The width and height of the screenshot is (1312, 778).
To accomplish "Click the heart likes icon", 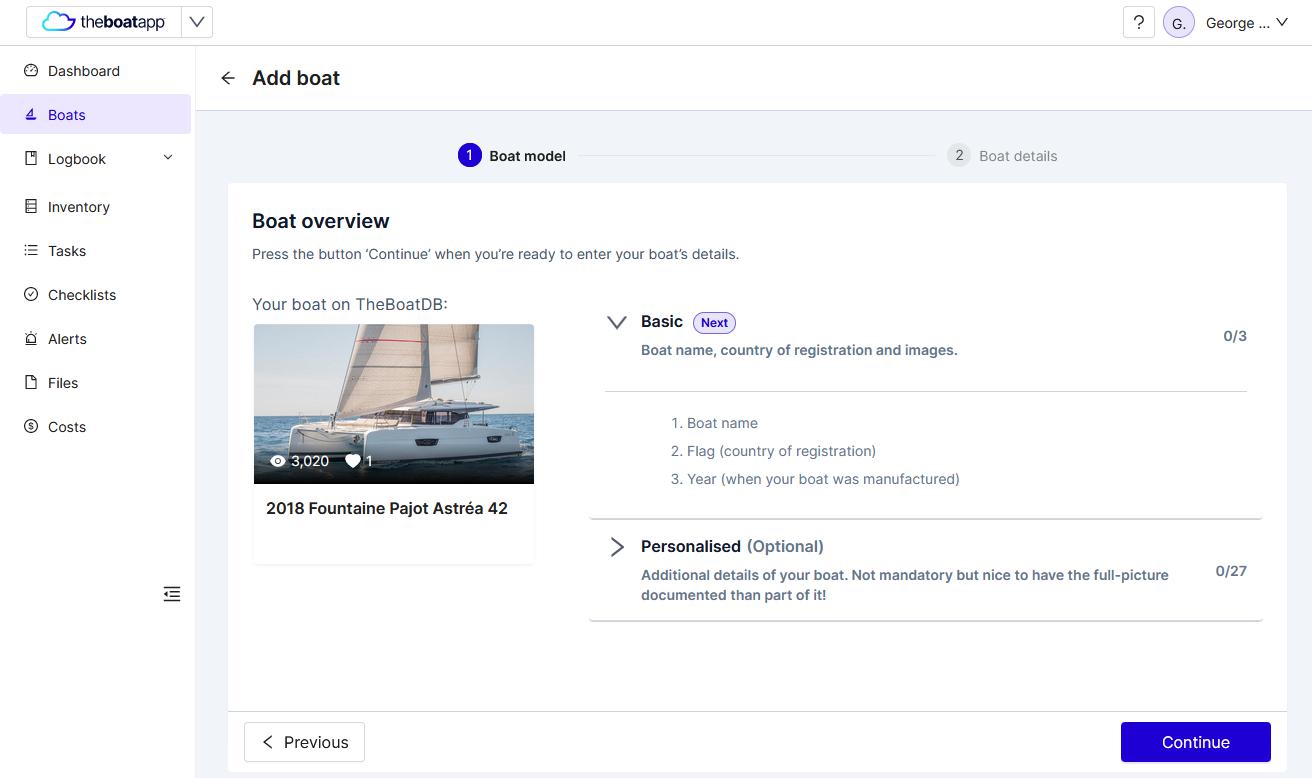I will [x=352, y=461].
